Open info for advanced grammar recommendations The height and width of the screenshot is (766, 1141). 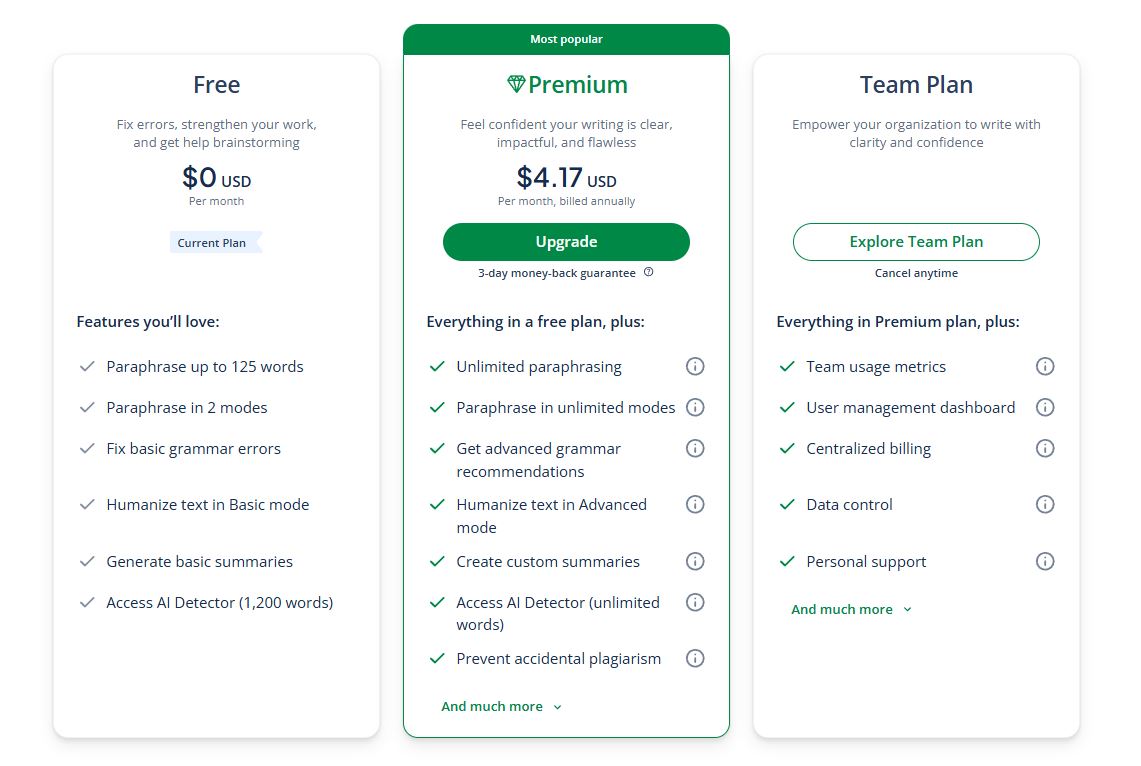[695, 449]
